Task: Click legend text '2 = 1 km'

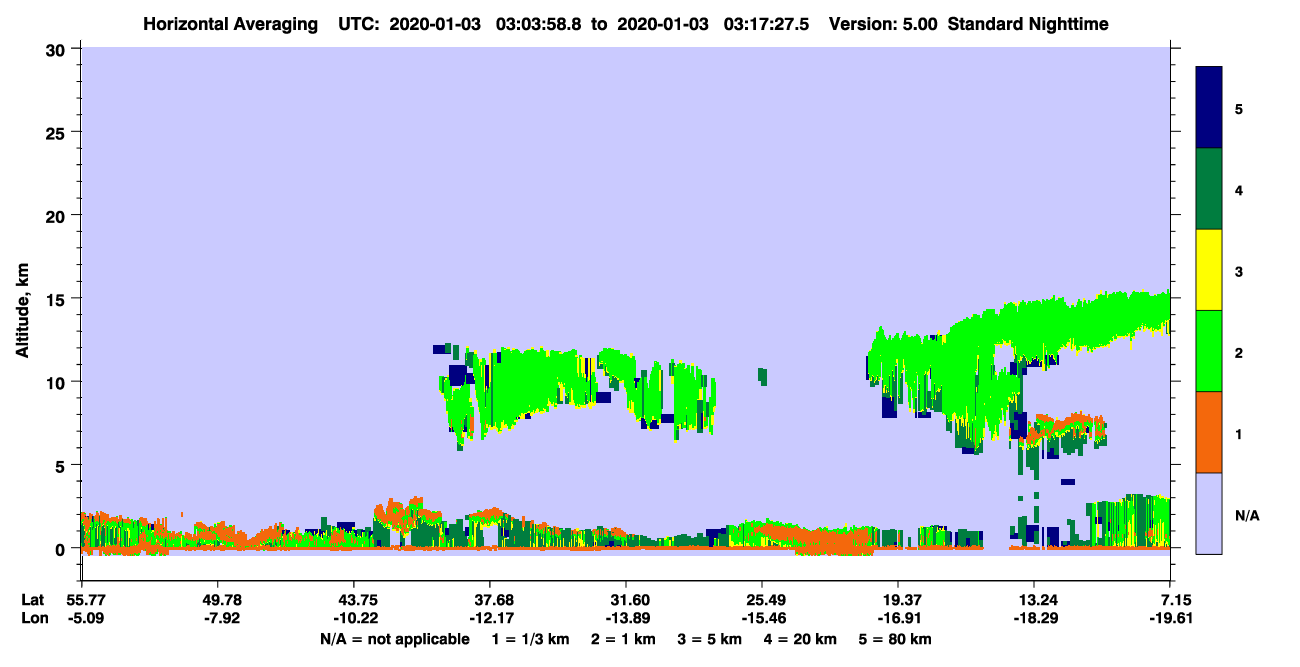Action: pos(623,639)
